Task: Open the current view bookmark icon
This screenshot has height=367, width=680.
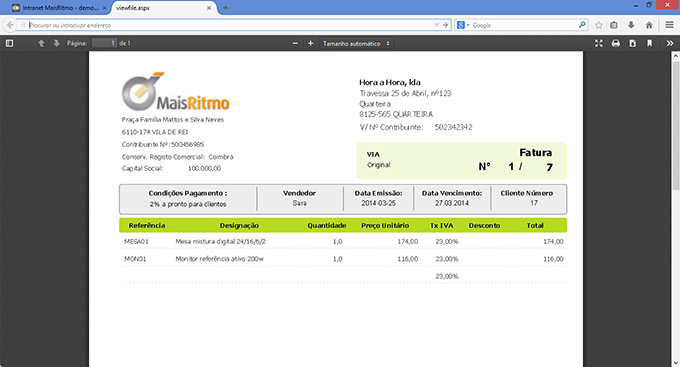Action: point(650,43)
